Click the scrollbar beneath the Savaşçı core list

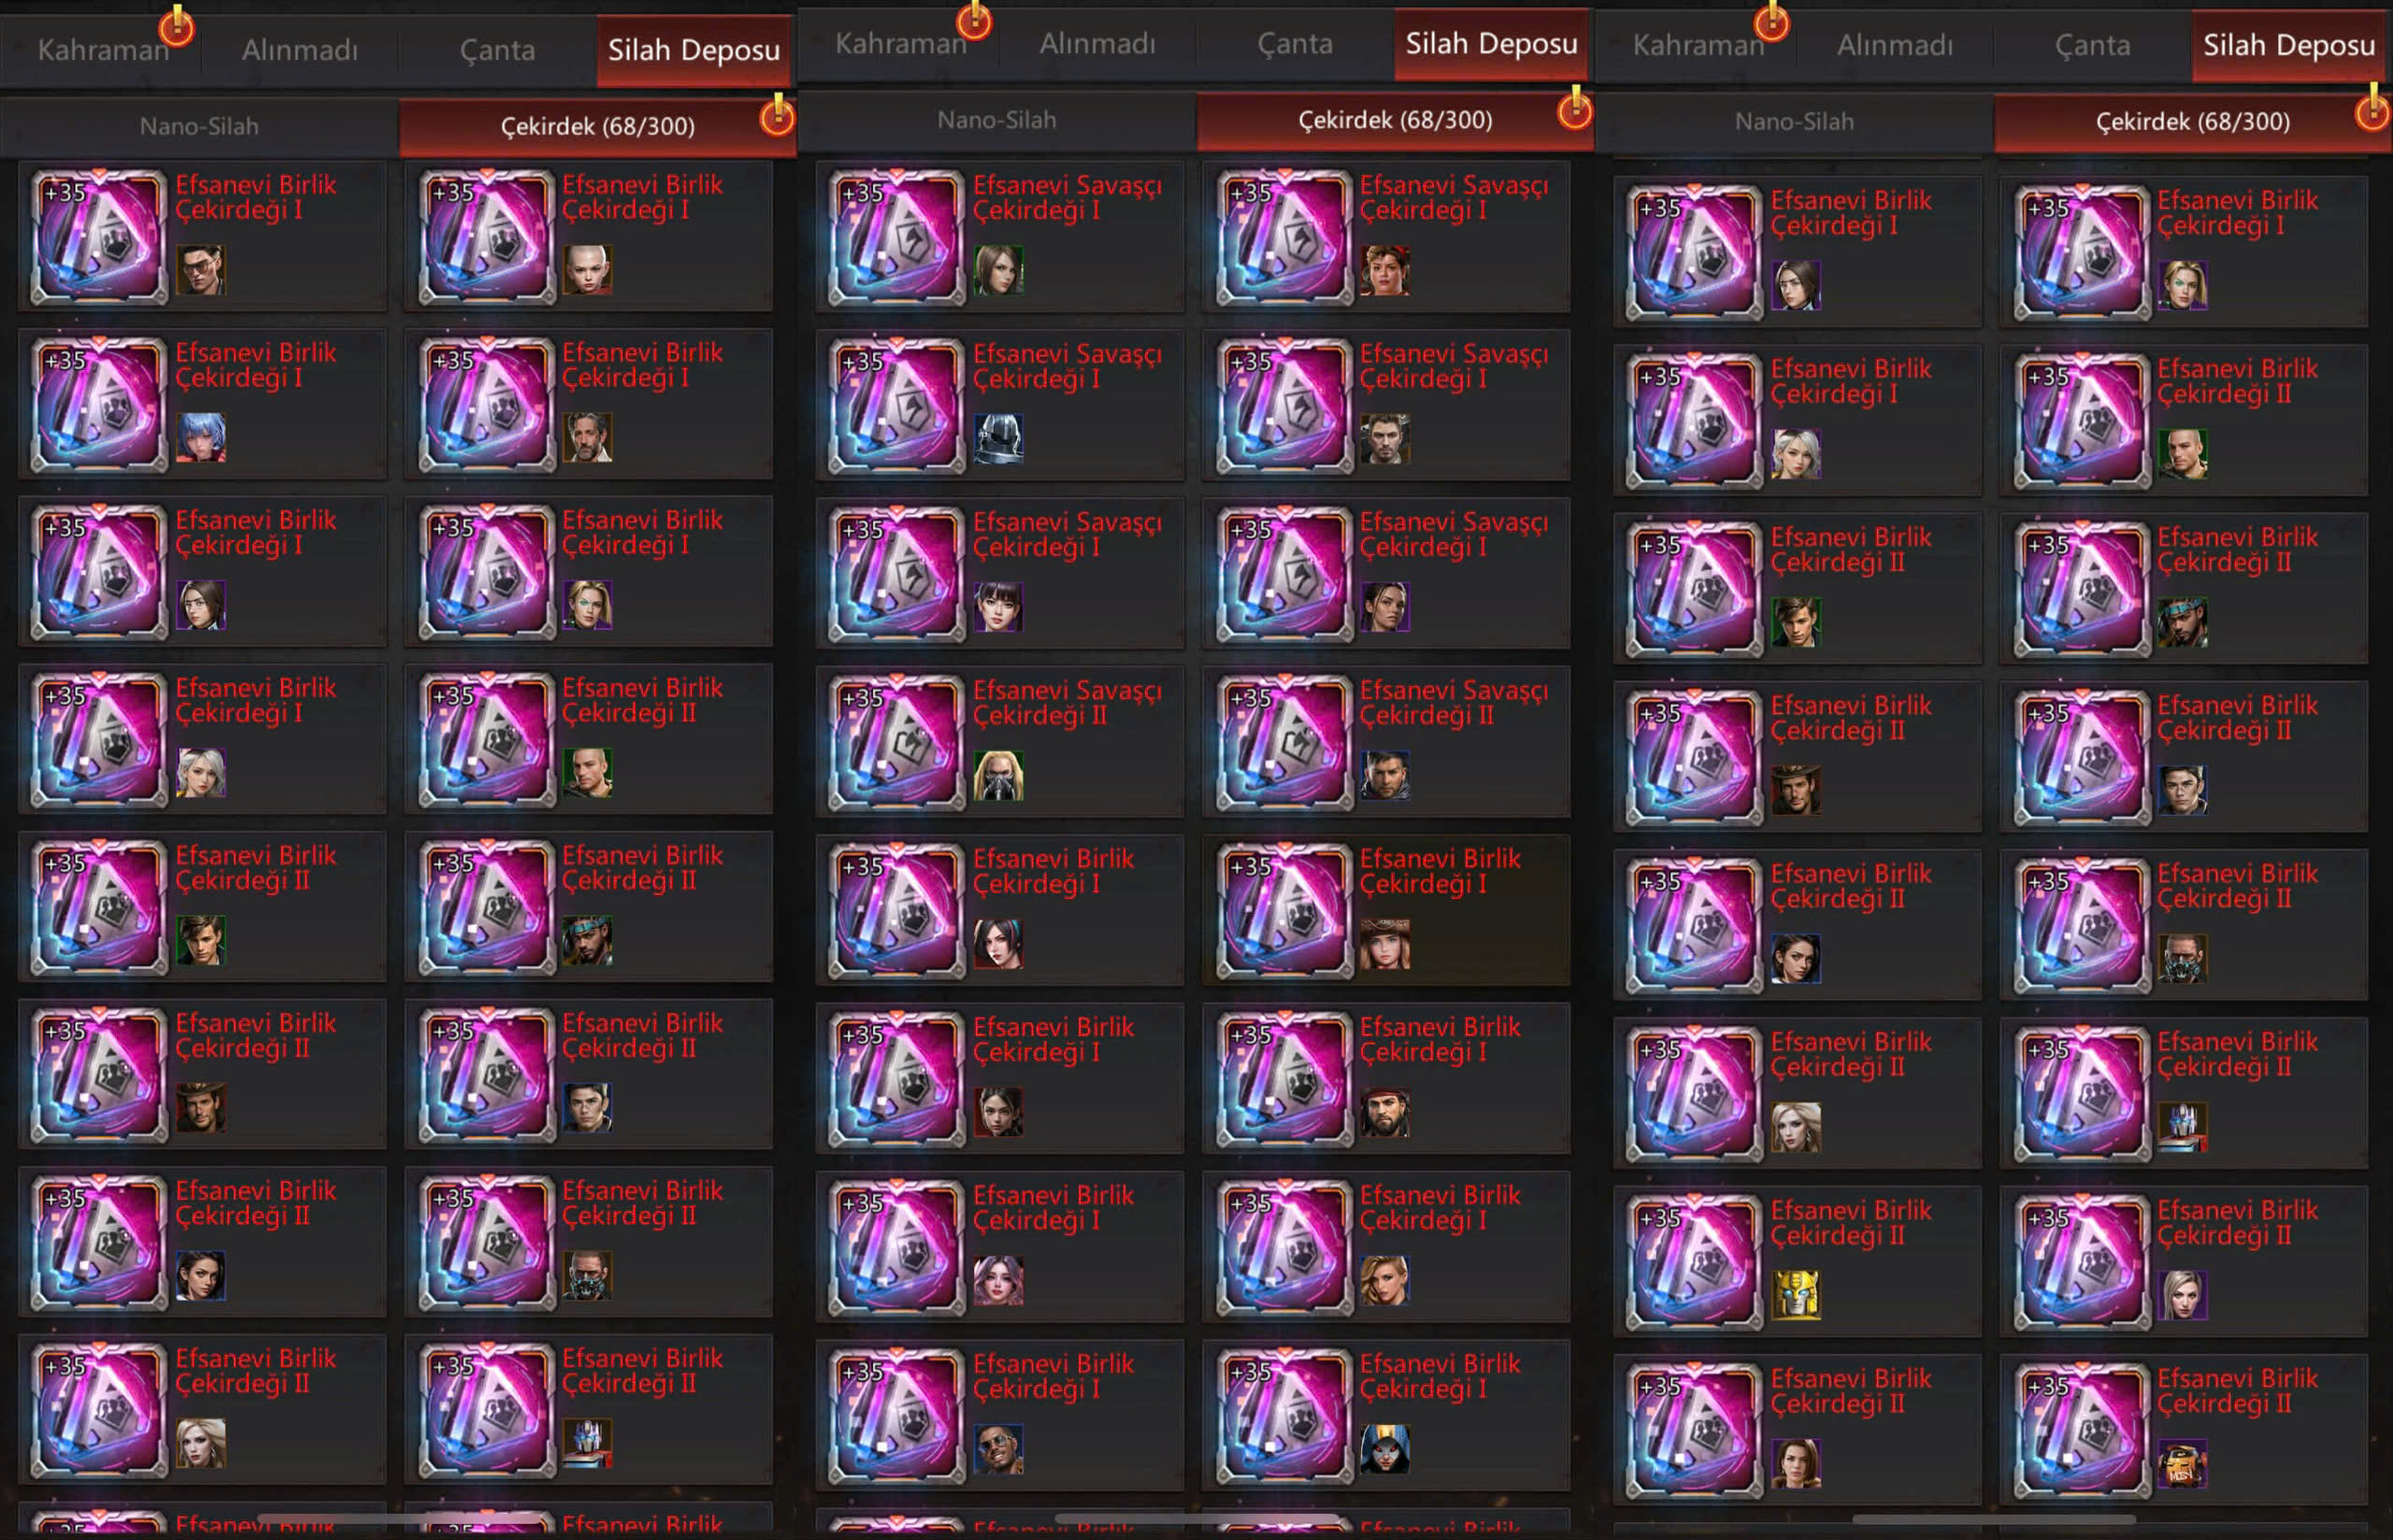pos(1197,1519)
